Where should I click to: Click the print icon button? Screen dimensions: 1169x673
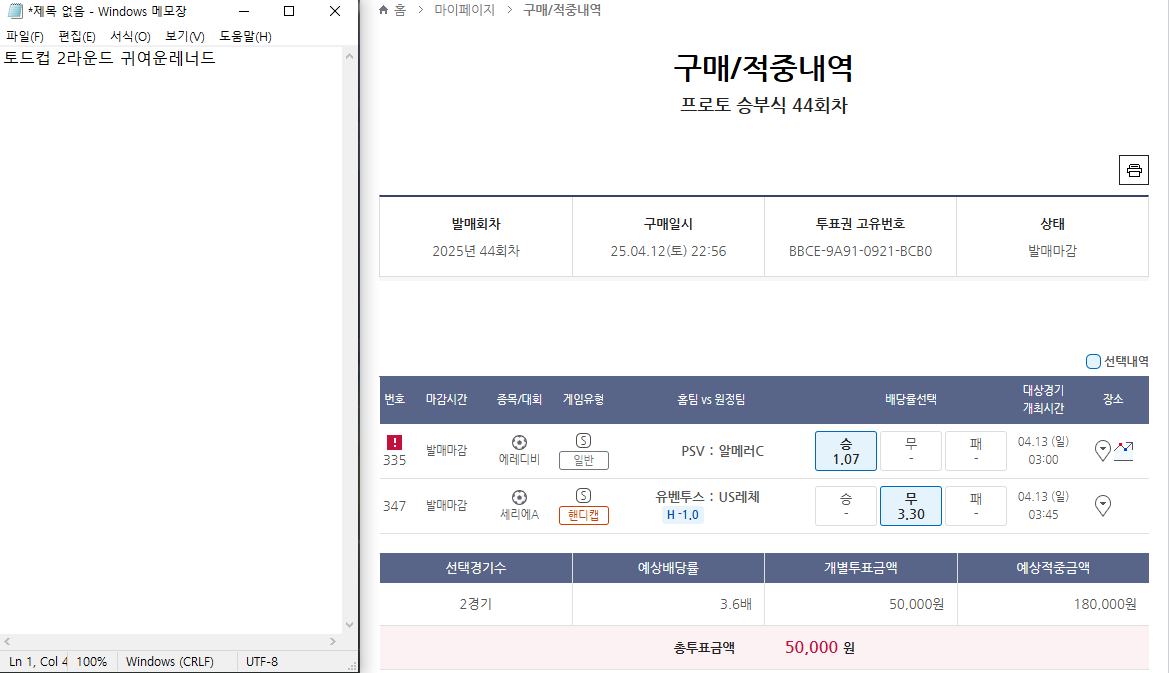pyautogui.click(x=1133, y=170)
